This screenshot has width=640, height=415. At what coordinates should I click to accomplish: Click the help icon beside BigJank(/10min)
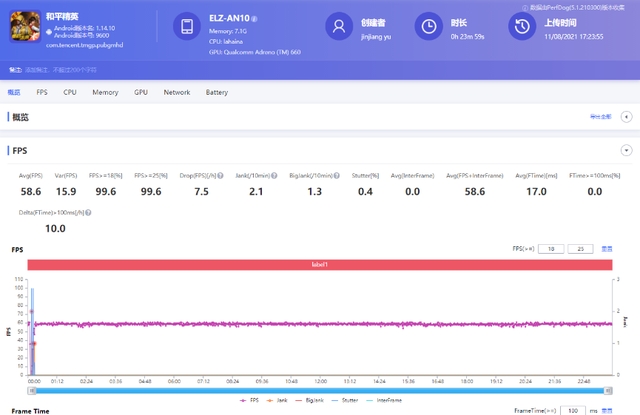pos(336,175)
